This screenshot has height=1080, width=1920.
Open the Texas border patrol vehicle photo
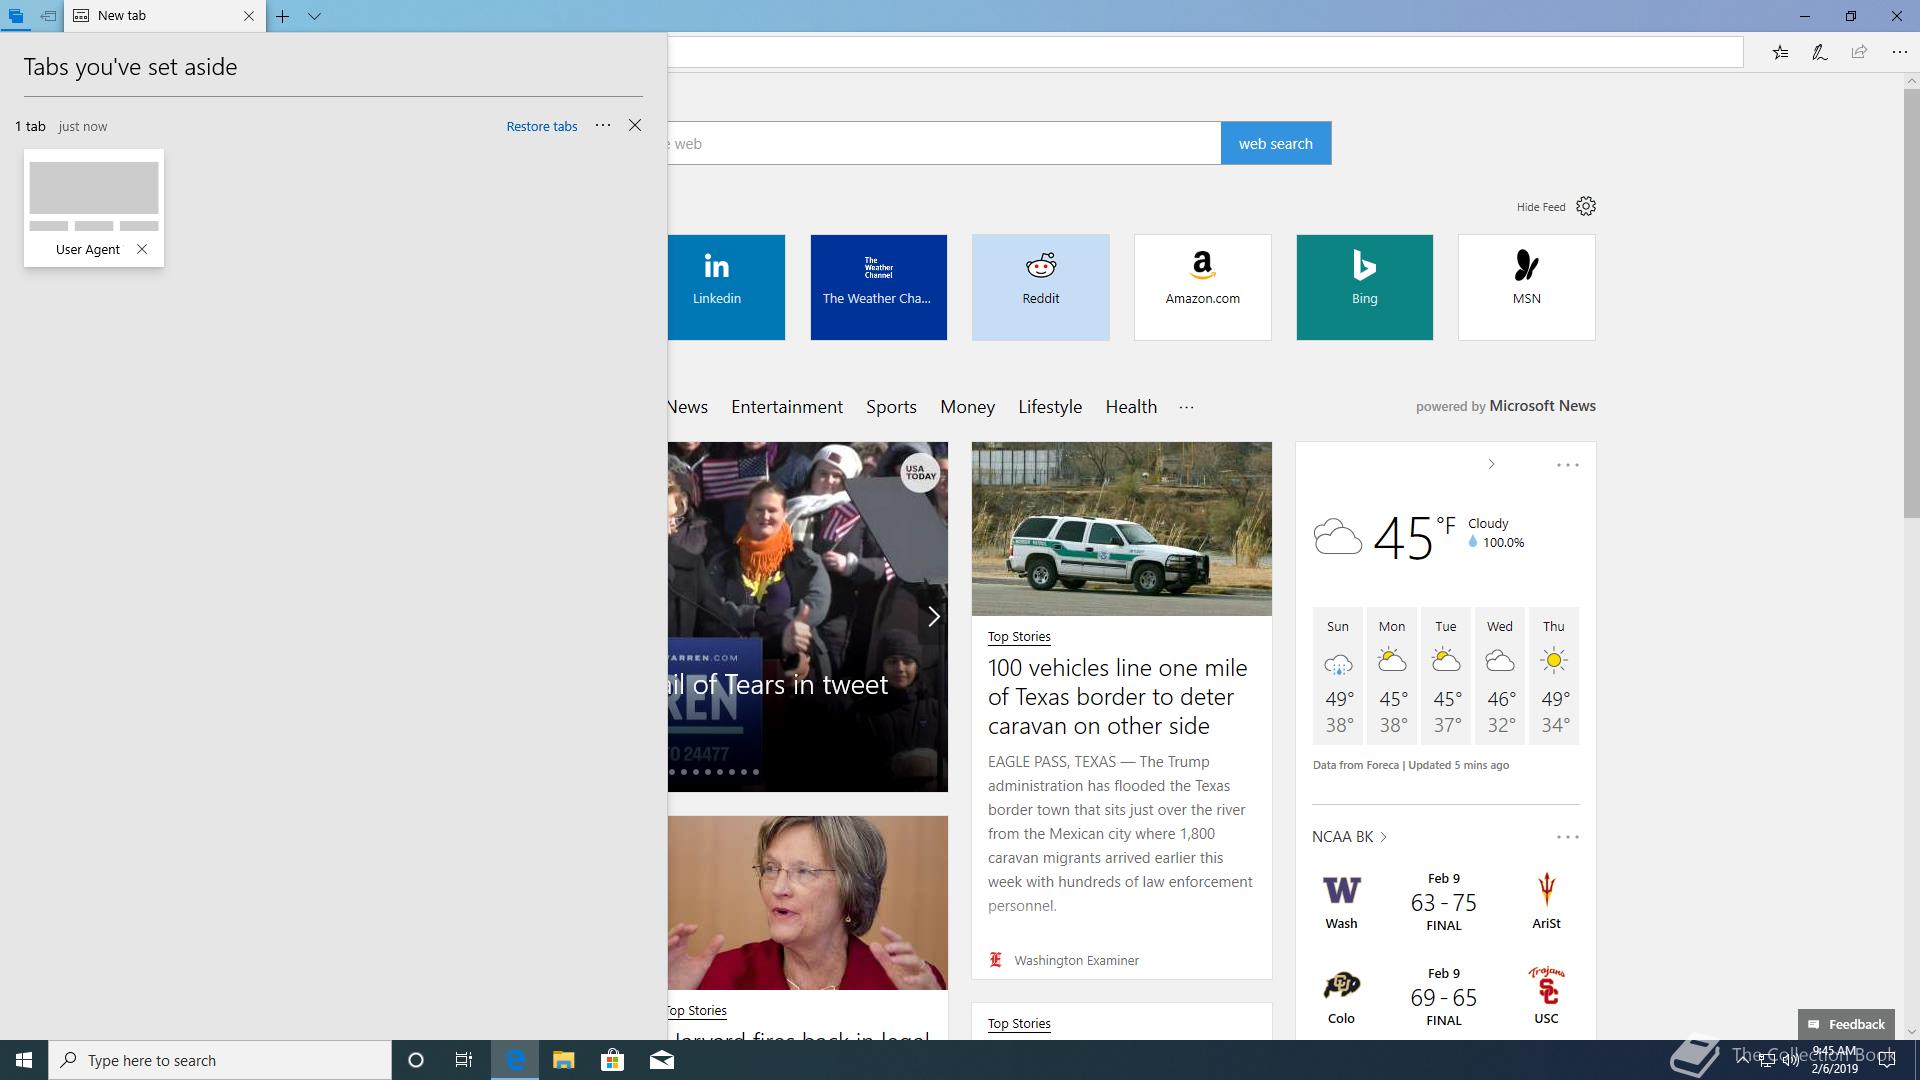pos(1121,528)
